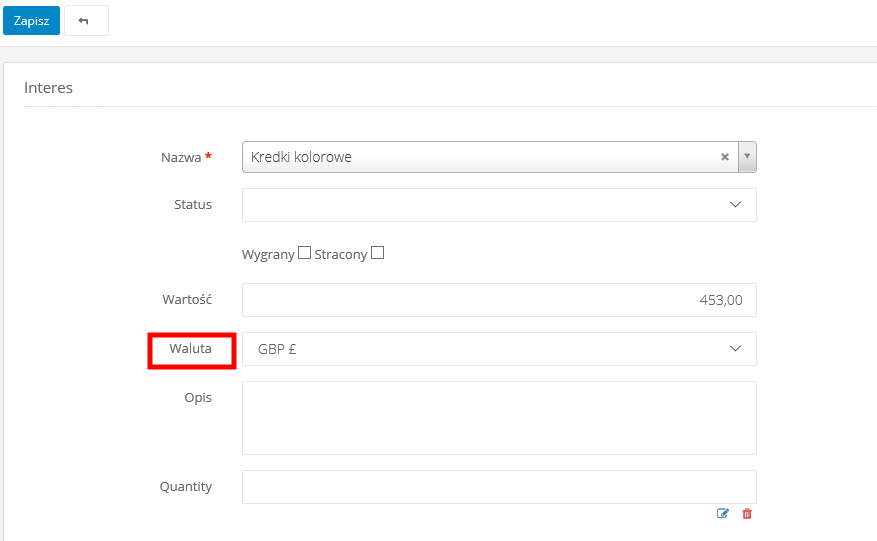This screenshot has height=541, width=877.
Task: Click the back arrow button
Action: [x=84, y=21]
